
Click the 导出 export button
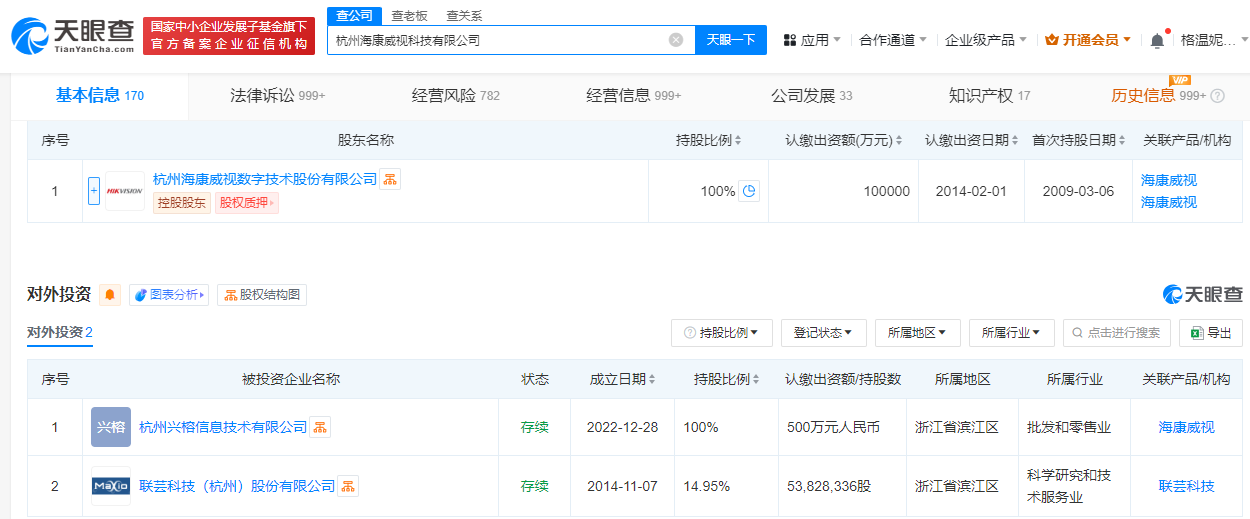coord(1211,333)
